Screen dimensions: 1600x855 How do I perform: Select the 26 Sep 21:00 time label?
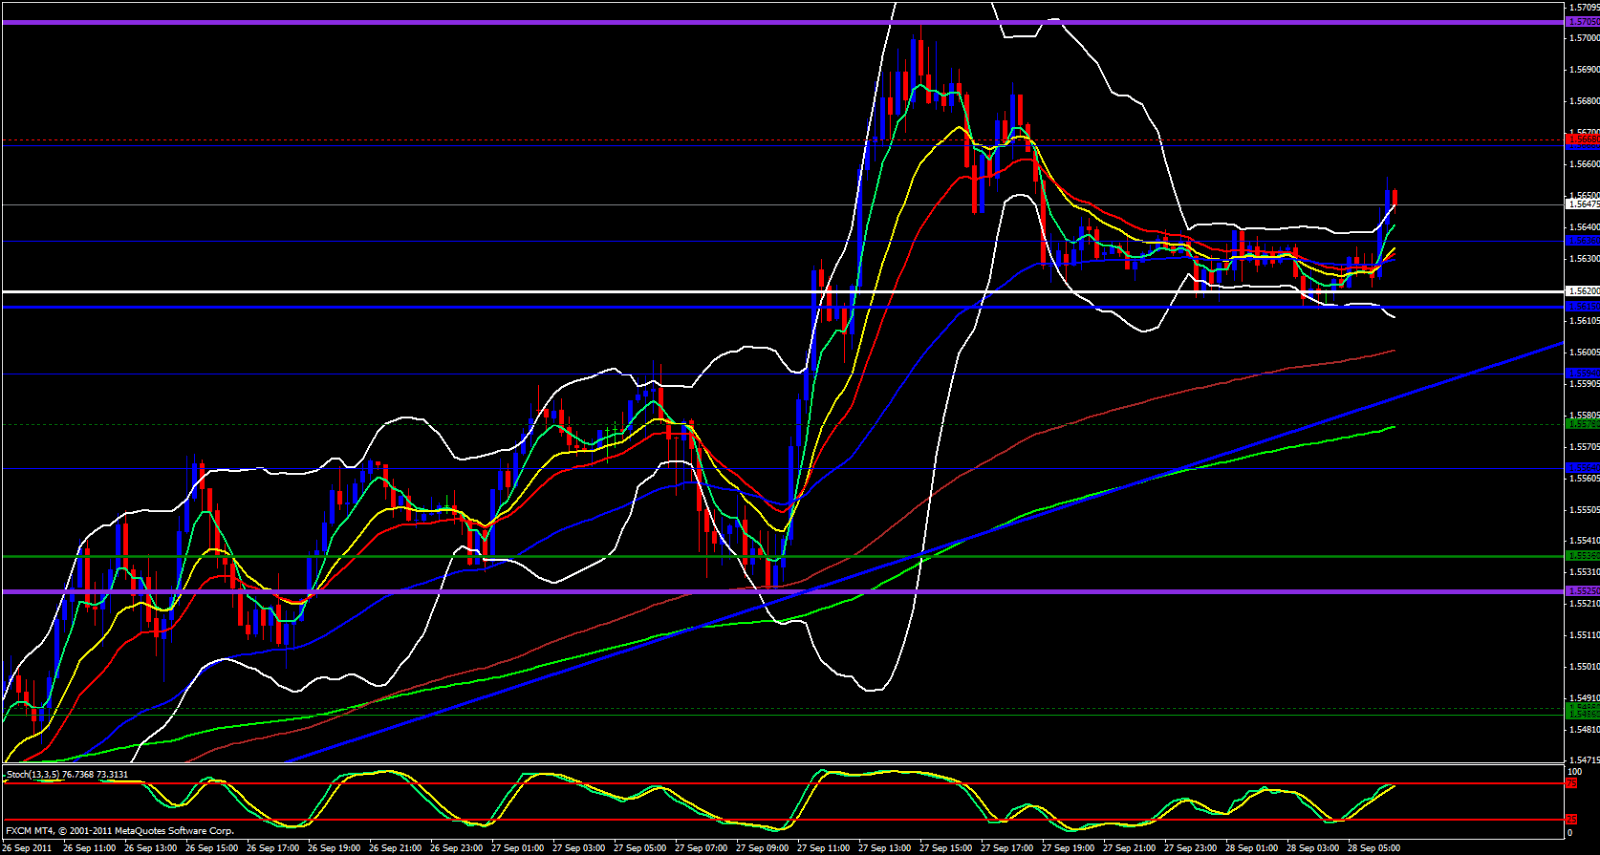pyautogui.click(x=395, y=848)
